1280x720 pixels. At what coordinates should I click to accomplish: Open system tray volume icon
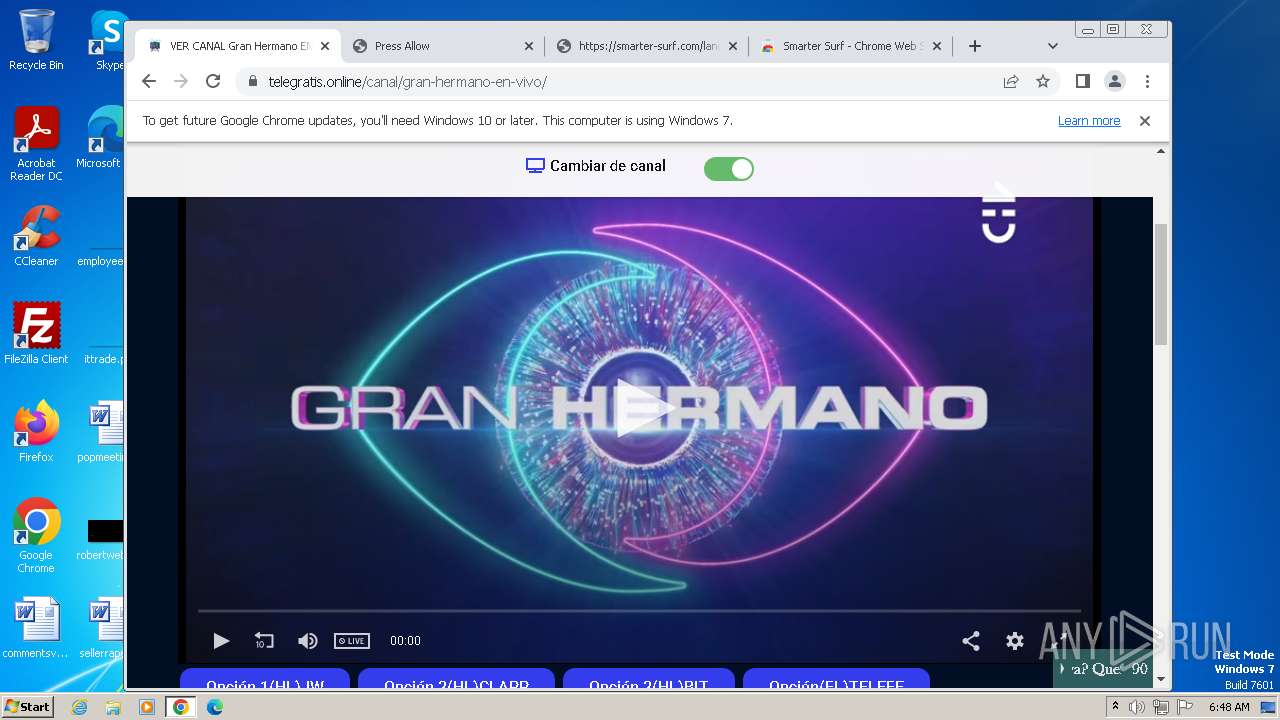click(1137, 707)
